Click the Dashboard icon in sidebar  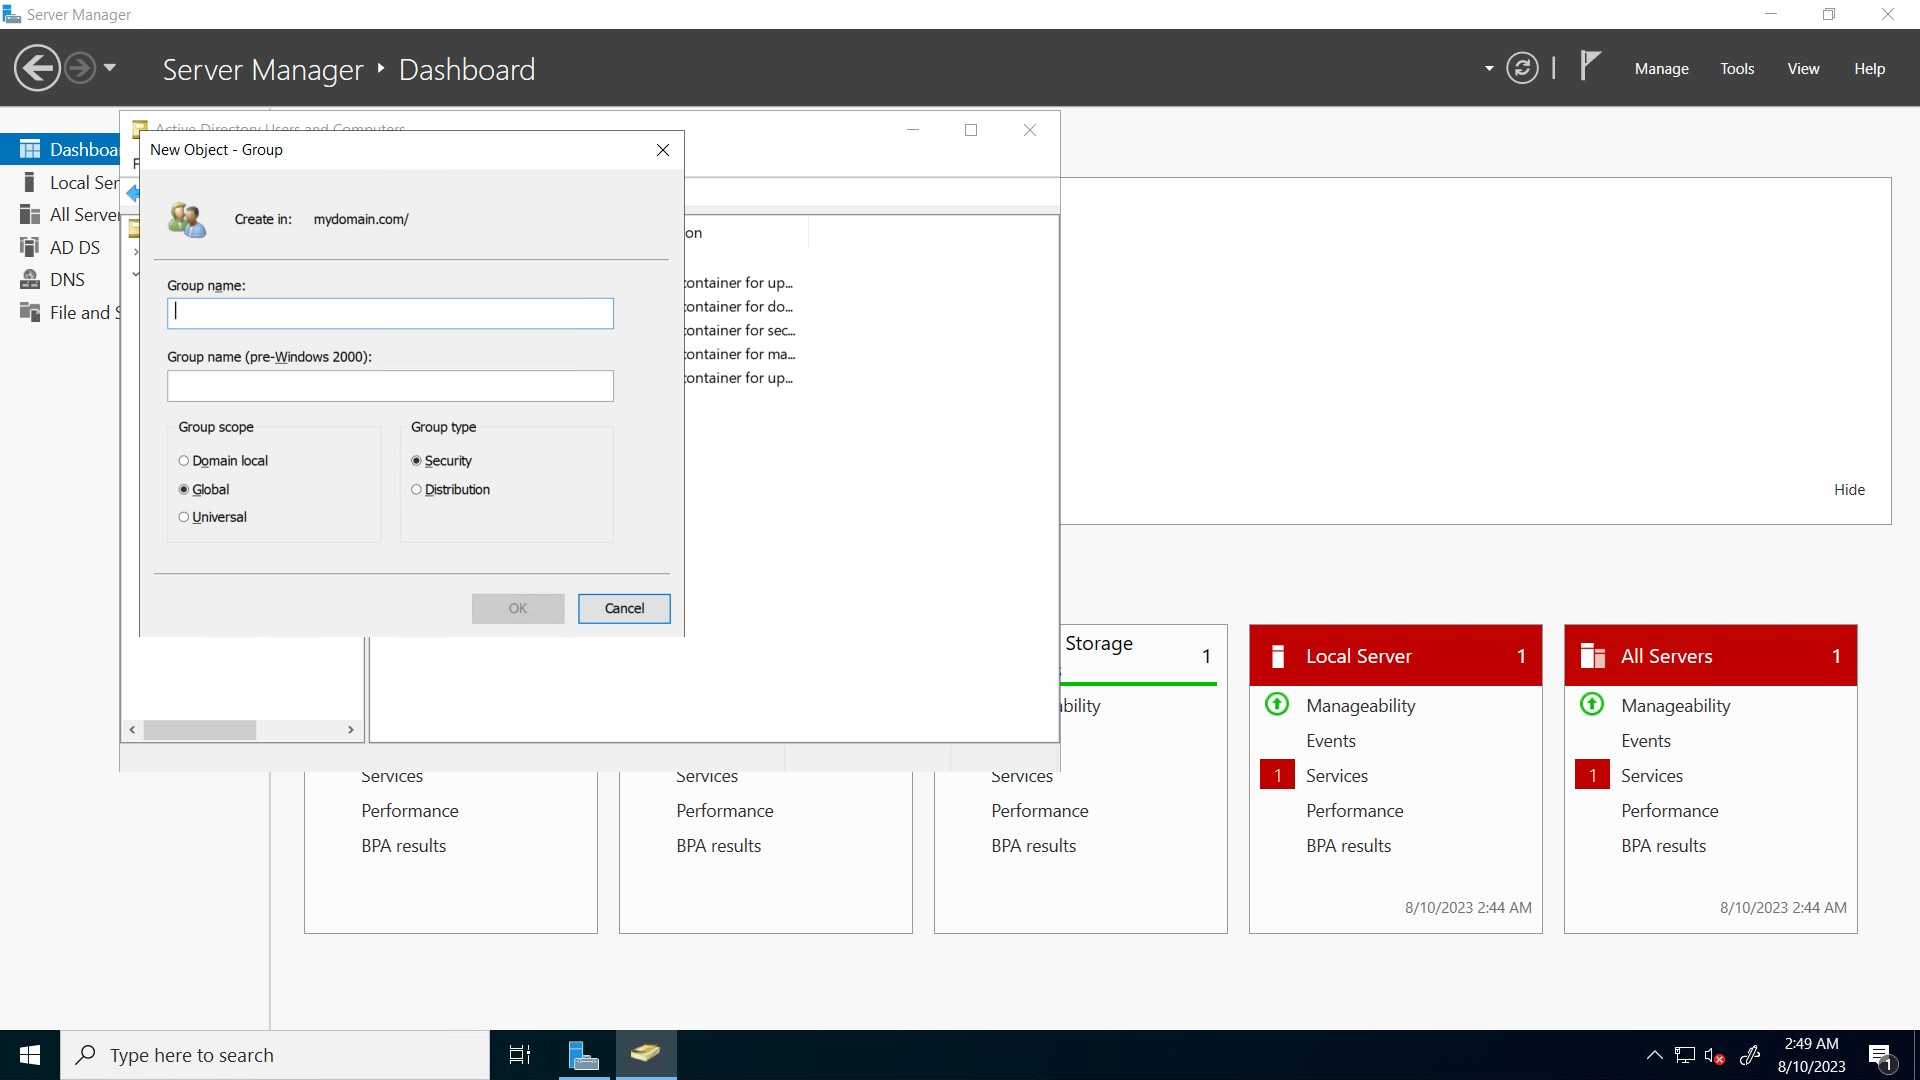(x=30, y=149)
